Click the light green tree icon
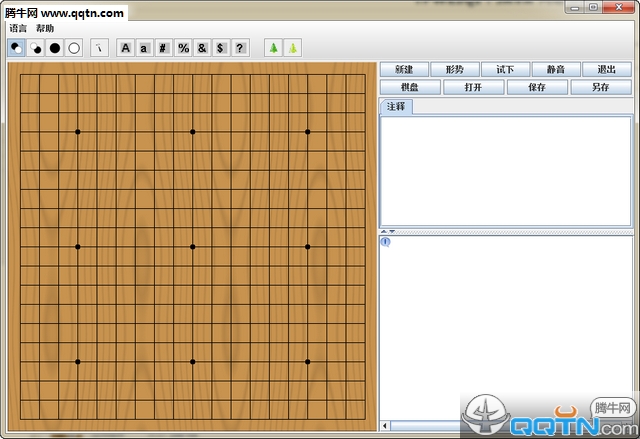The image size is (640, 439). point(293,48)
